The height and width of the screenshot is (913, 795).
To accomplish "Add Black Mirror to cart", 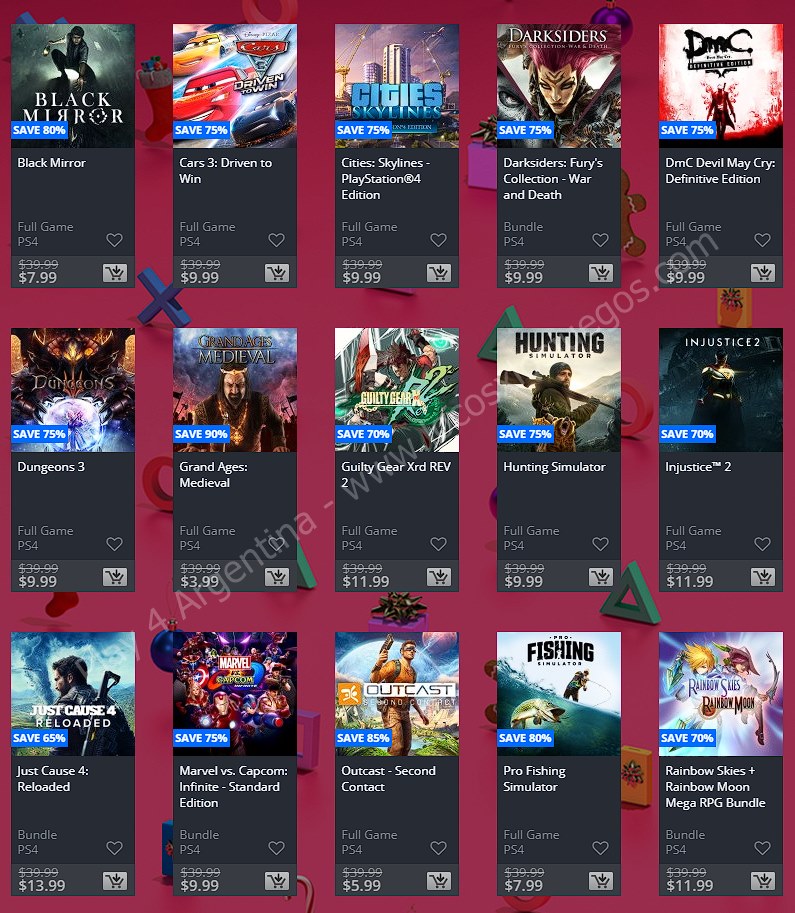I will 115,273.
